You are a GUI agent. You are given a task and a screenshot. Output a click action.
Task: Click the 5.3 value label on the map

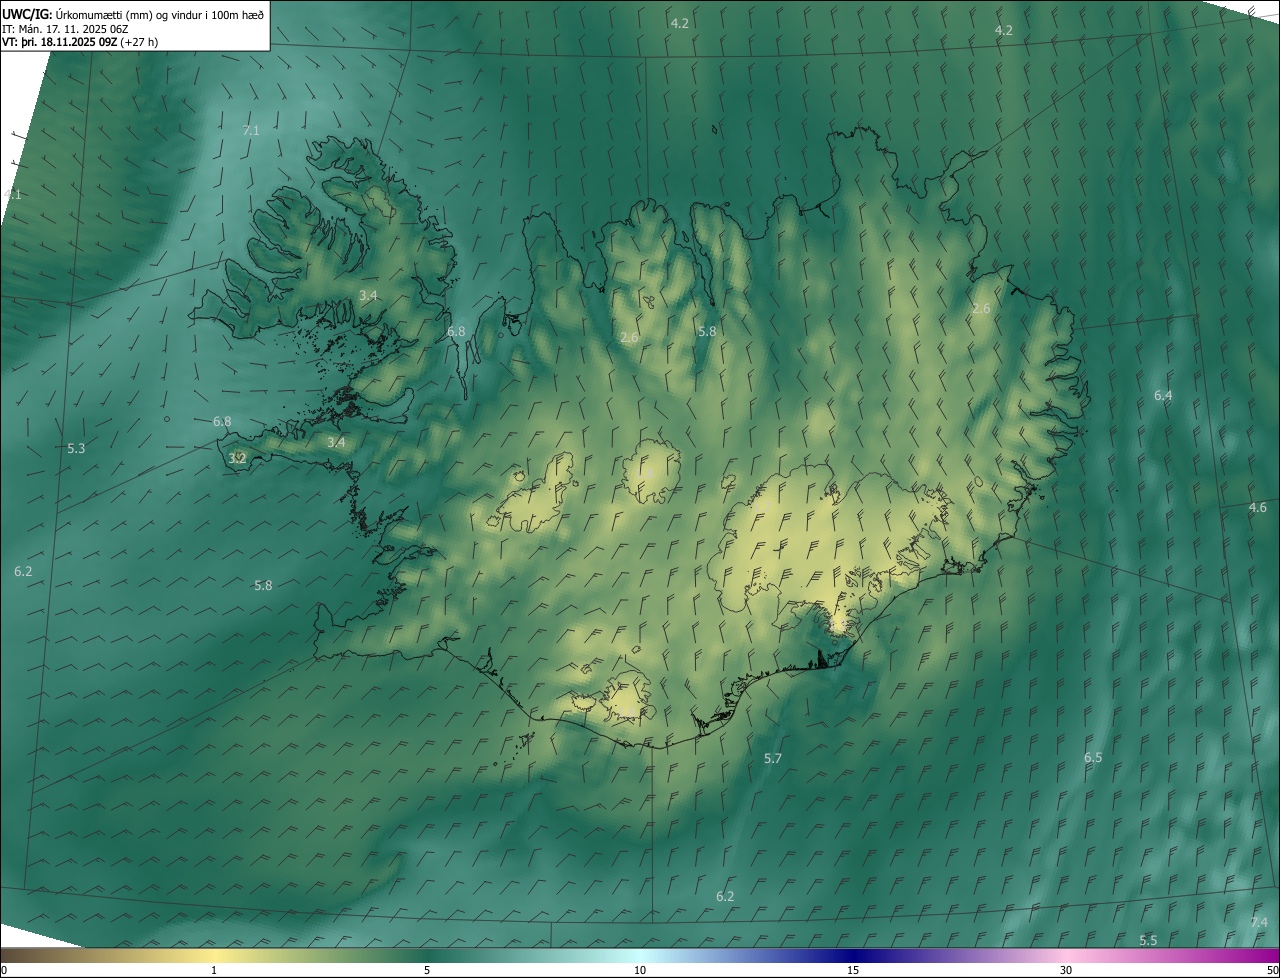tap(76, 449)
